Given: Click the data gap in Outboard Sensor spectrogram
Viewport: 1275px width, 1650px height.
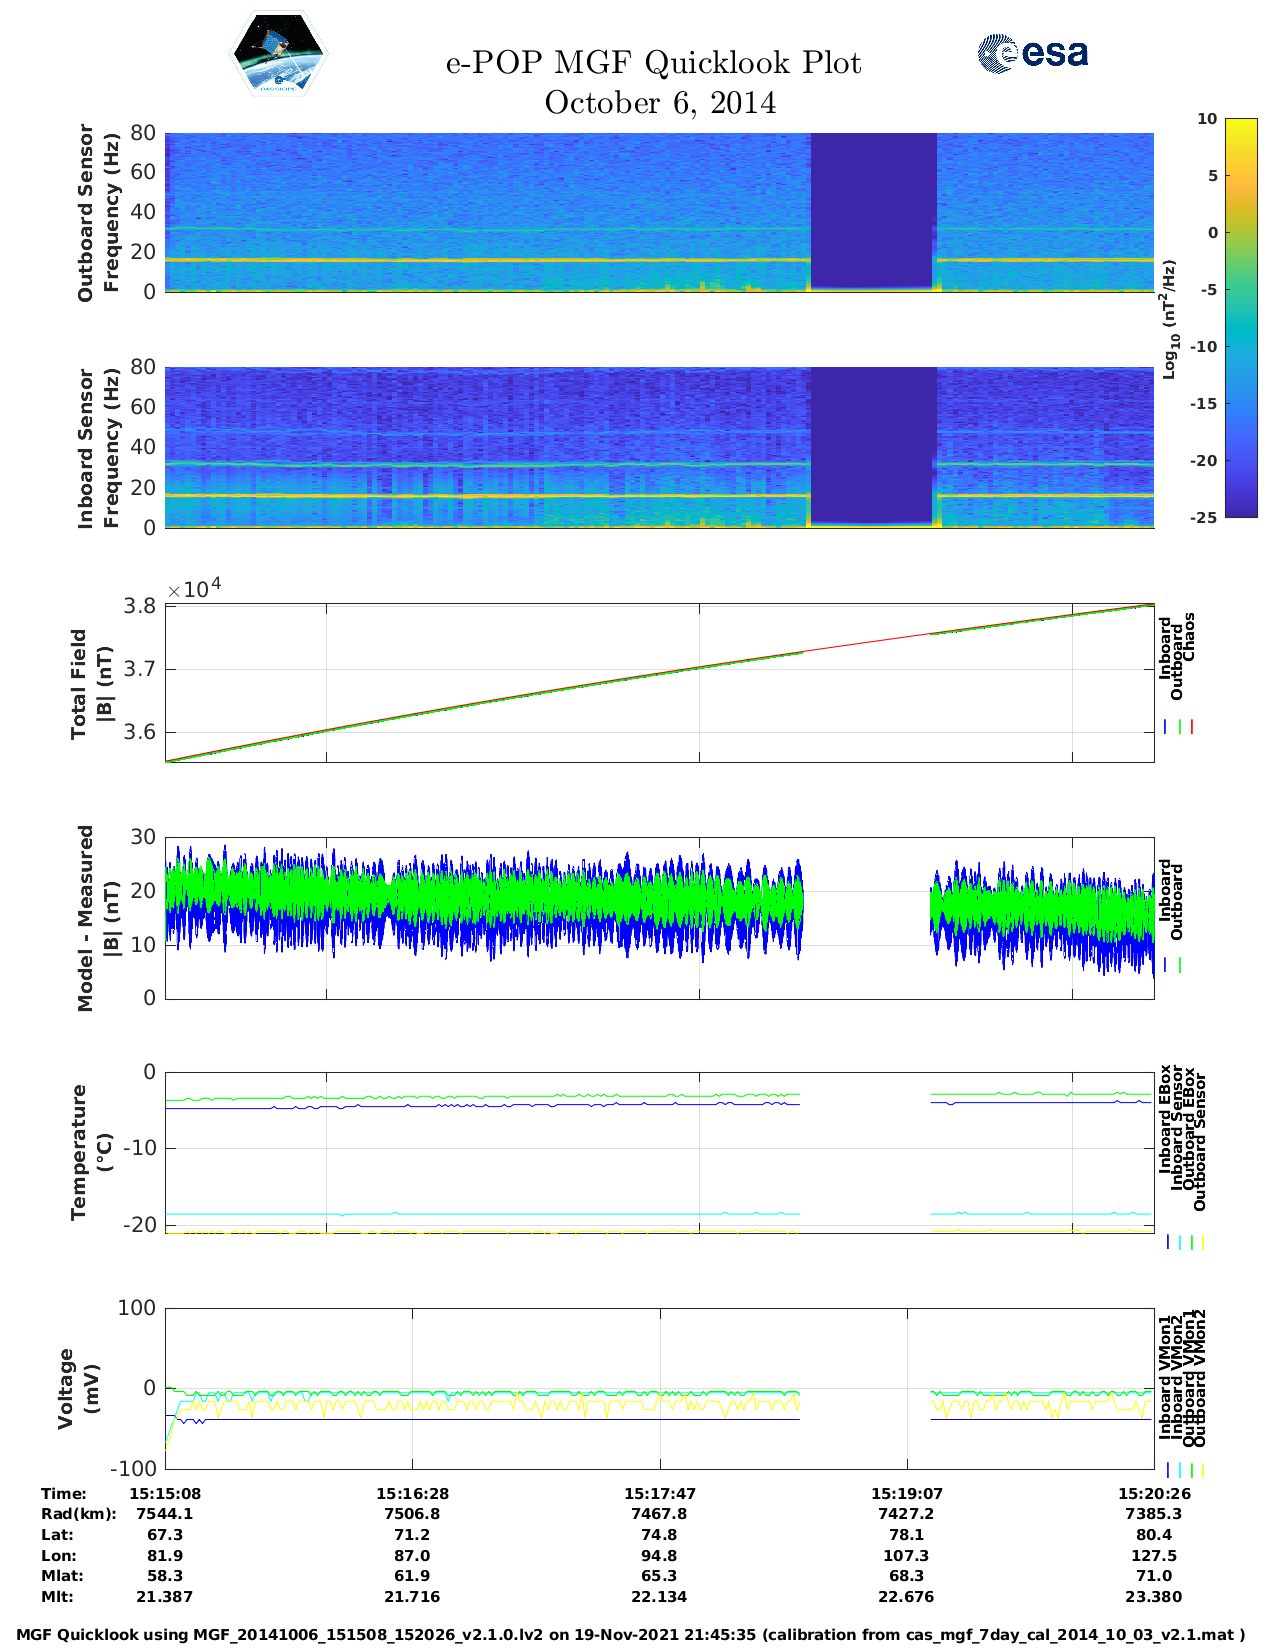Looking at the screenshot, I should tap(873, 210).
